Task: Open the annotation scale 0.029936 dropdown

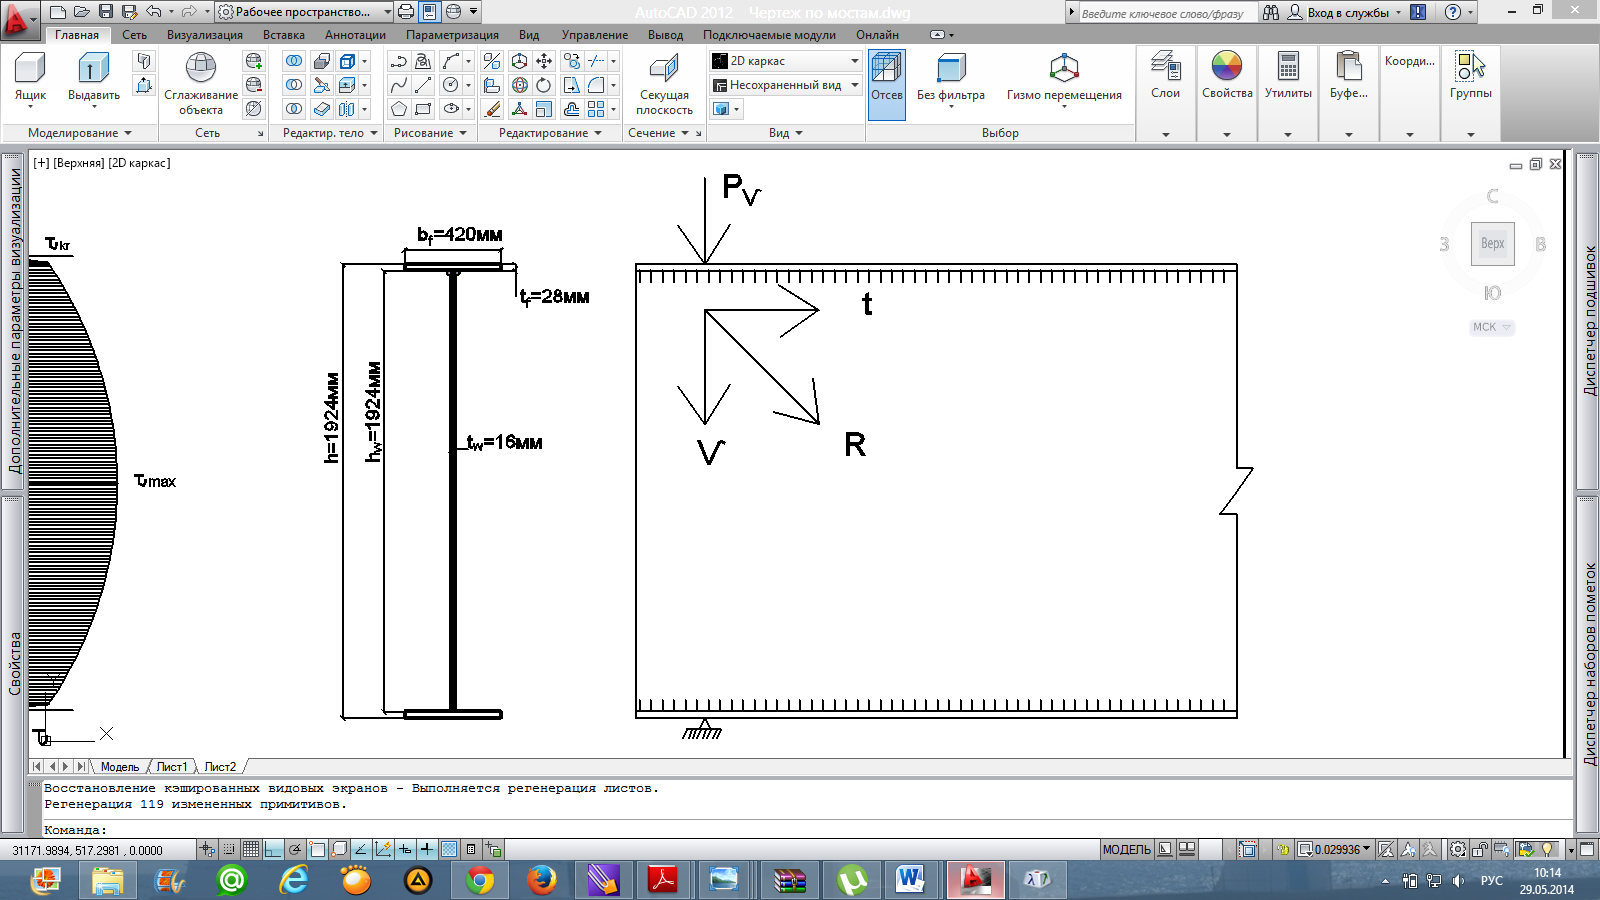Action: [x=1335, y=849]
